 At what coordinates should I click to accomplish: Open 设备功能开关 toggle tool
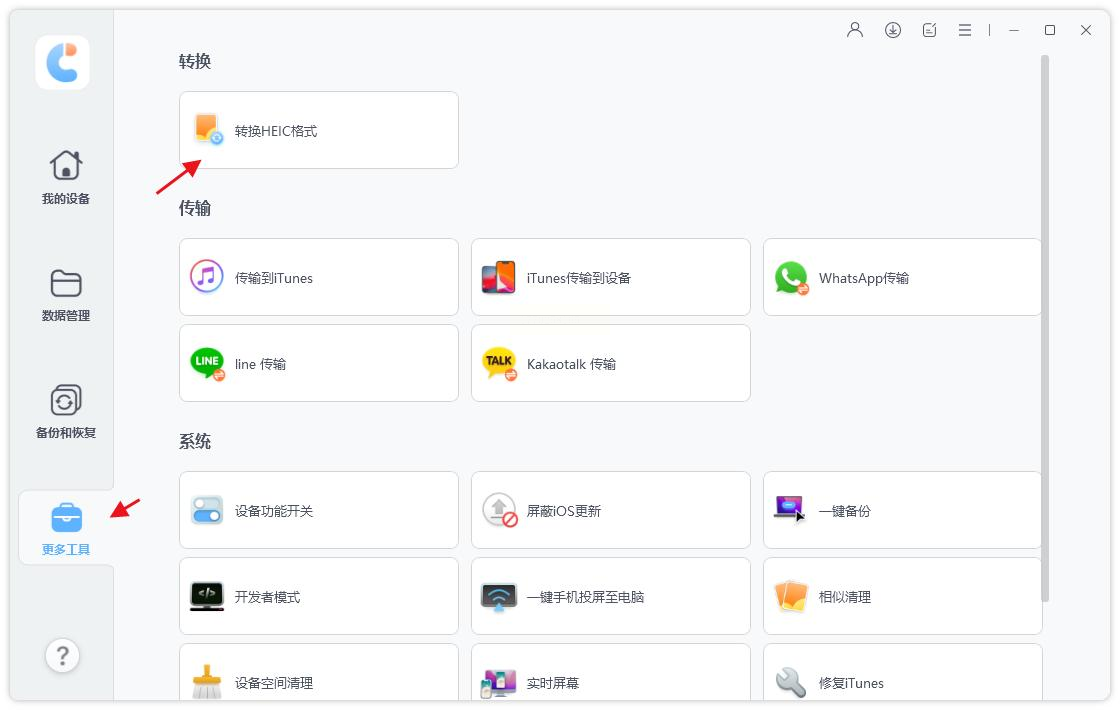pos(319,510)
